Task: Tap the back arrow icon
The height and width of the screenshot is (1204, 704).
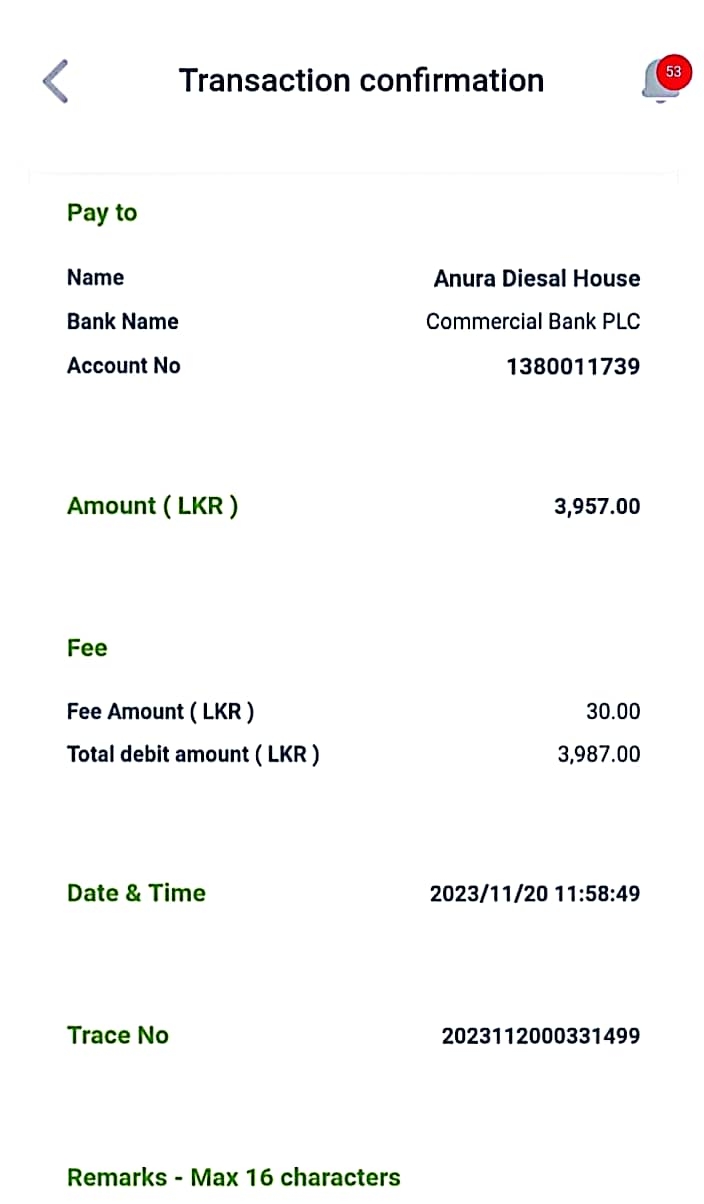Action: click(56, 81)
